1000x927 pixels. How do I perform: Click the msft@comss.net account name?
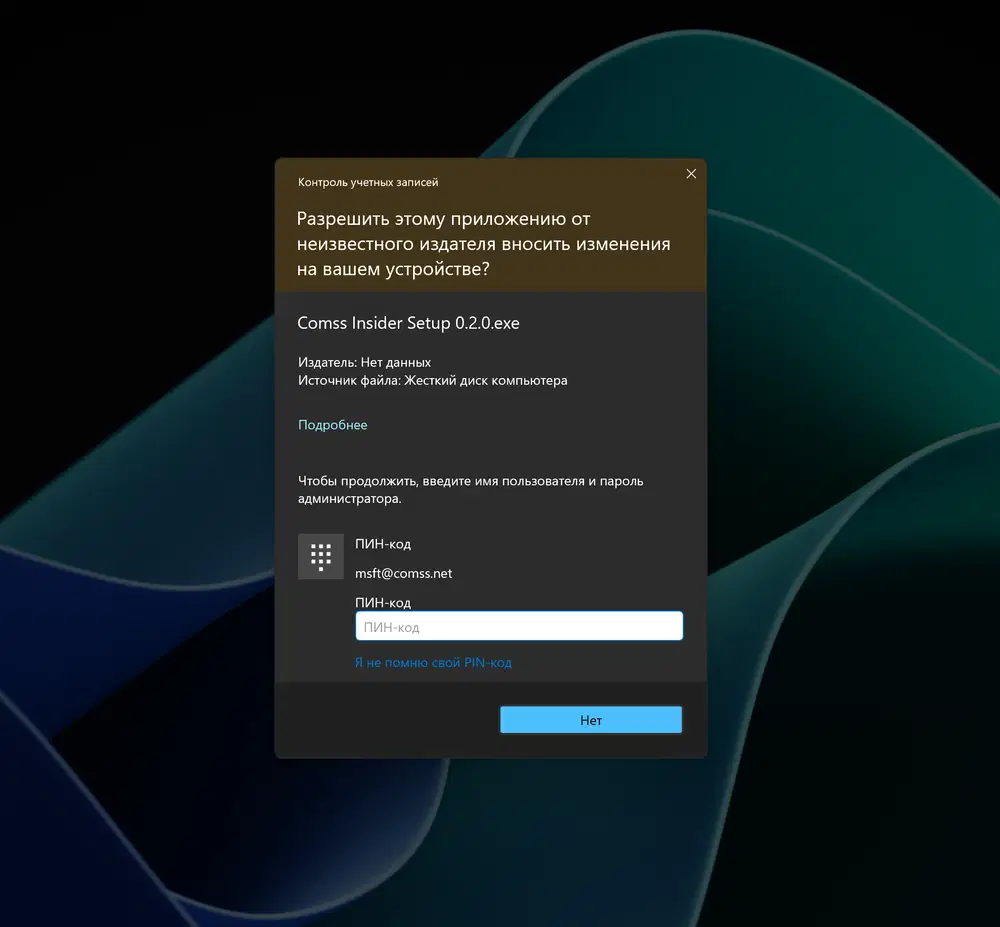pos(403,573)
